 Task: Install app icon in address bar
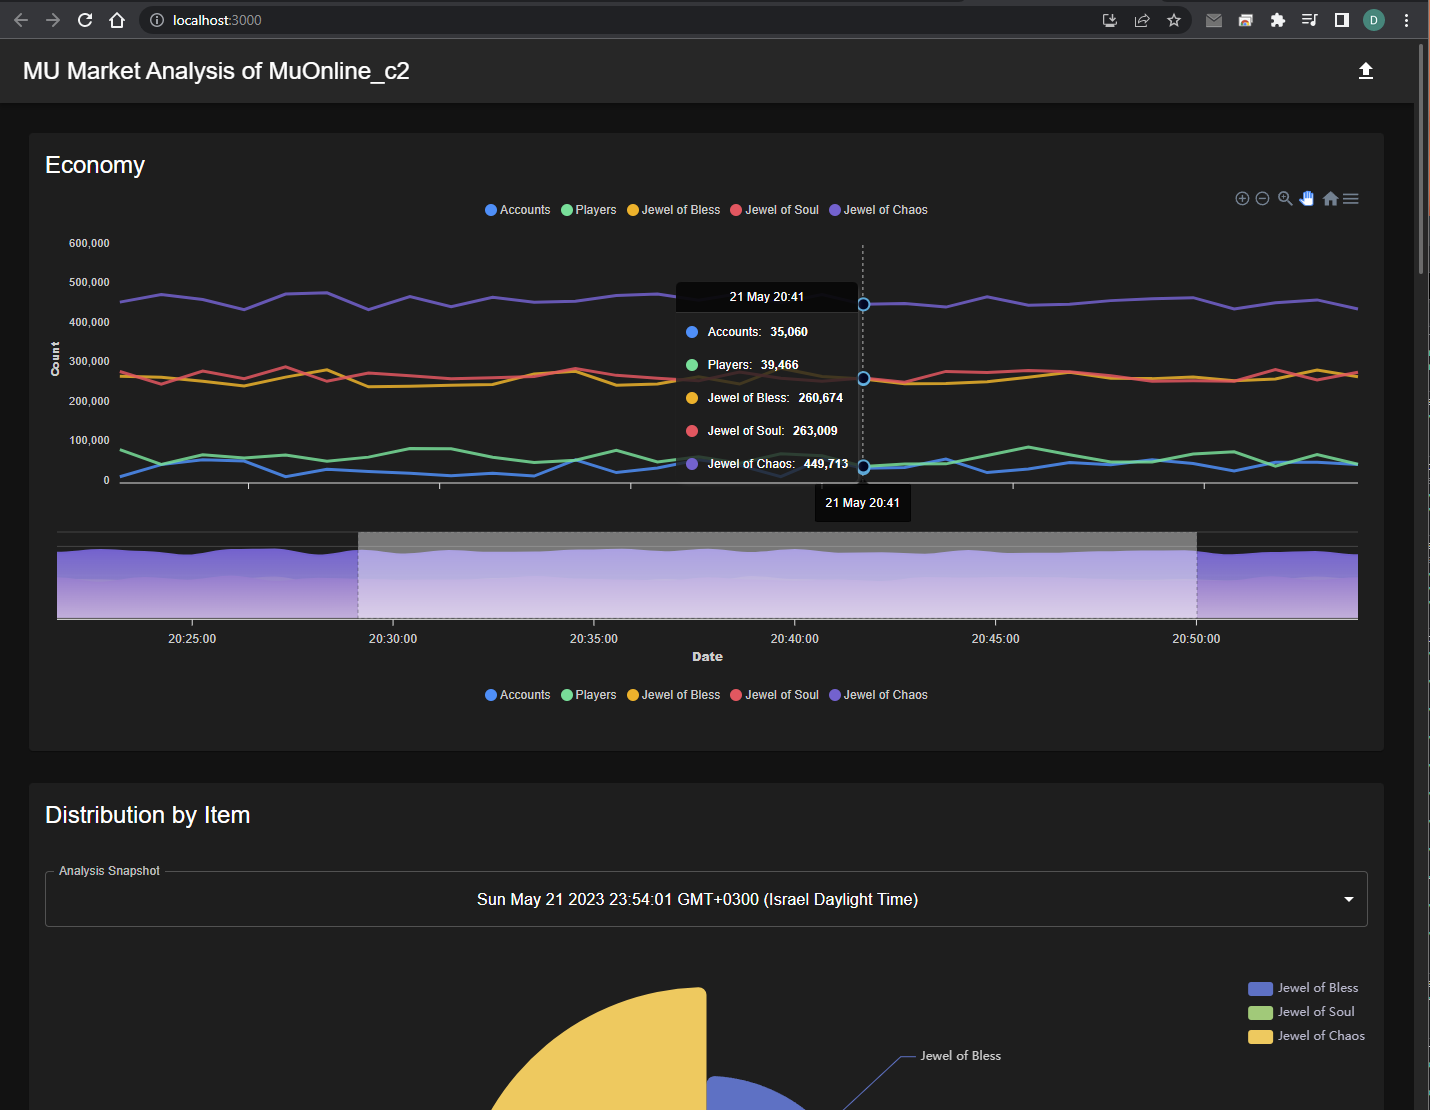(x=1110, y=20)
